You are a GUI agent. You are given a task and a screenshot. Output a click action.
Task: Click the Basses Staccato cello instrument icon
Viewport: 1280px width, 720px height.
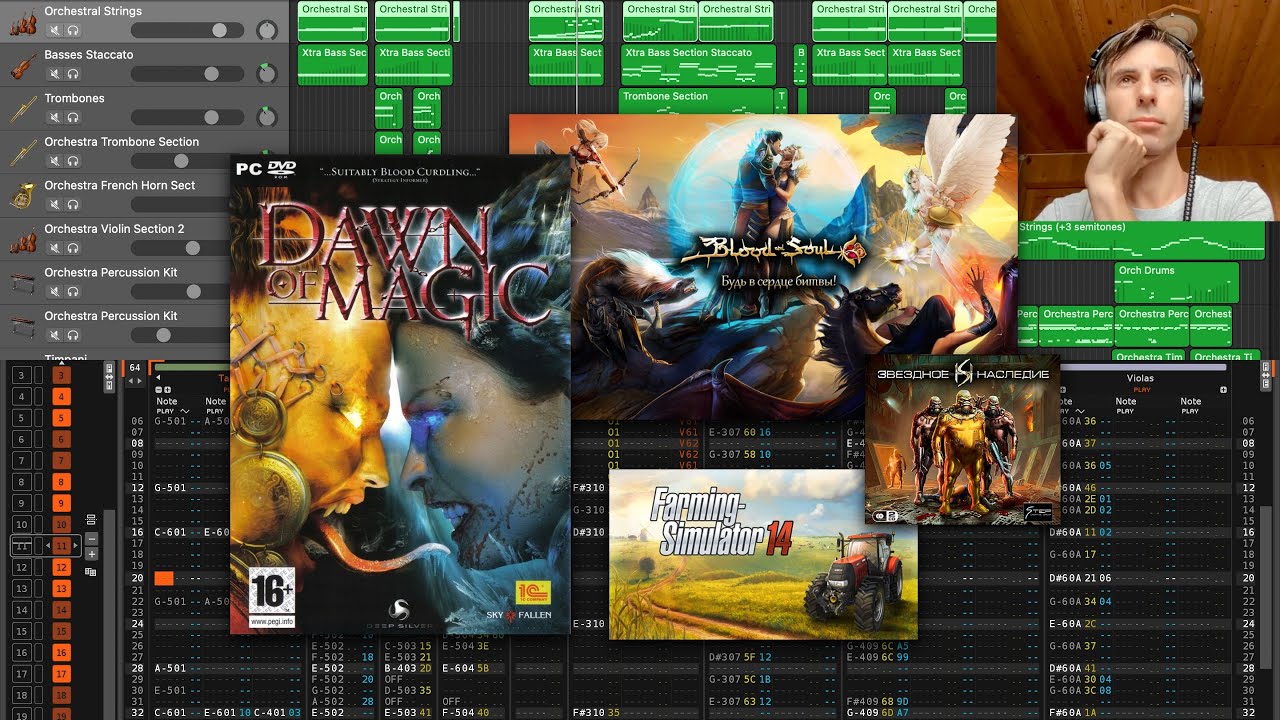[x=23, y=65]
